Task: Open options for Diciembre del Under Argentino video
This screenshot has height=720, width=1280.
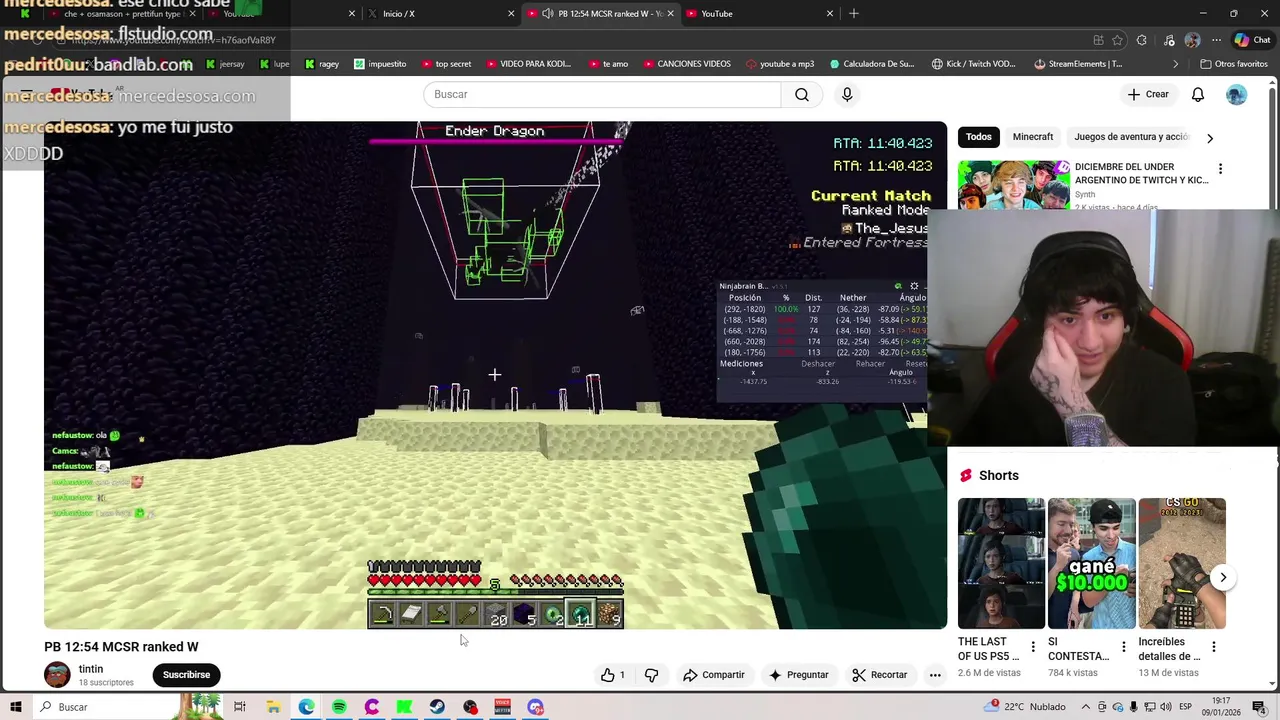Action: 1220,169
